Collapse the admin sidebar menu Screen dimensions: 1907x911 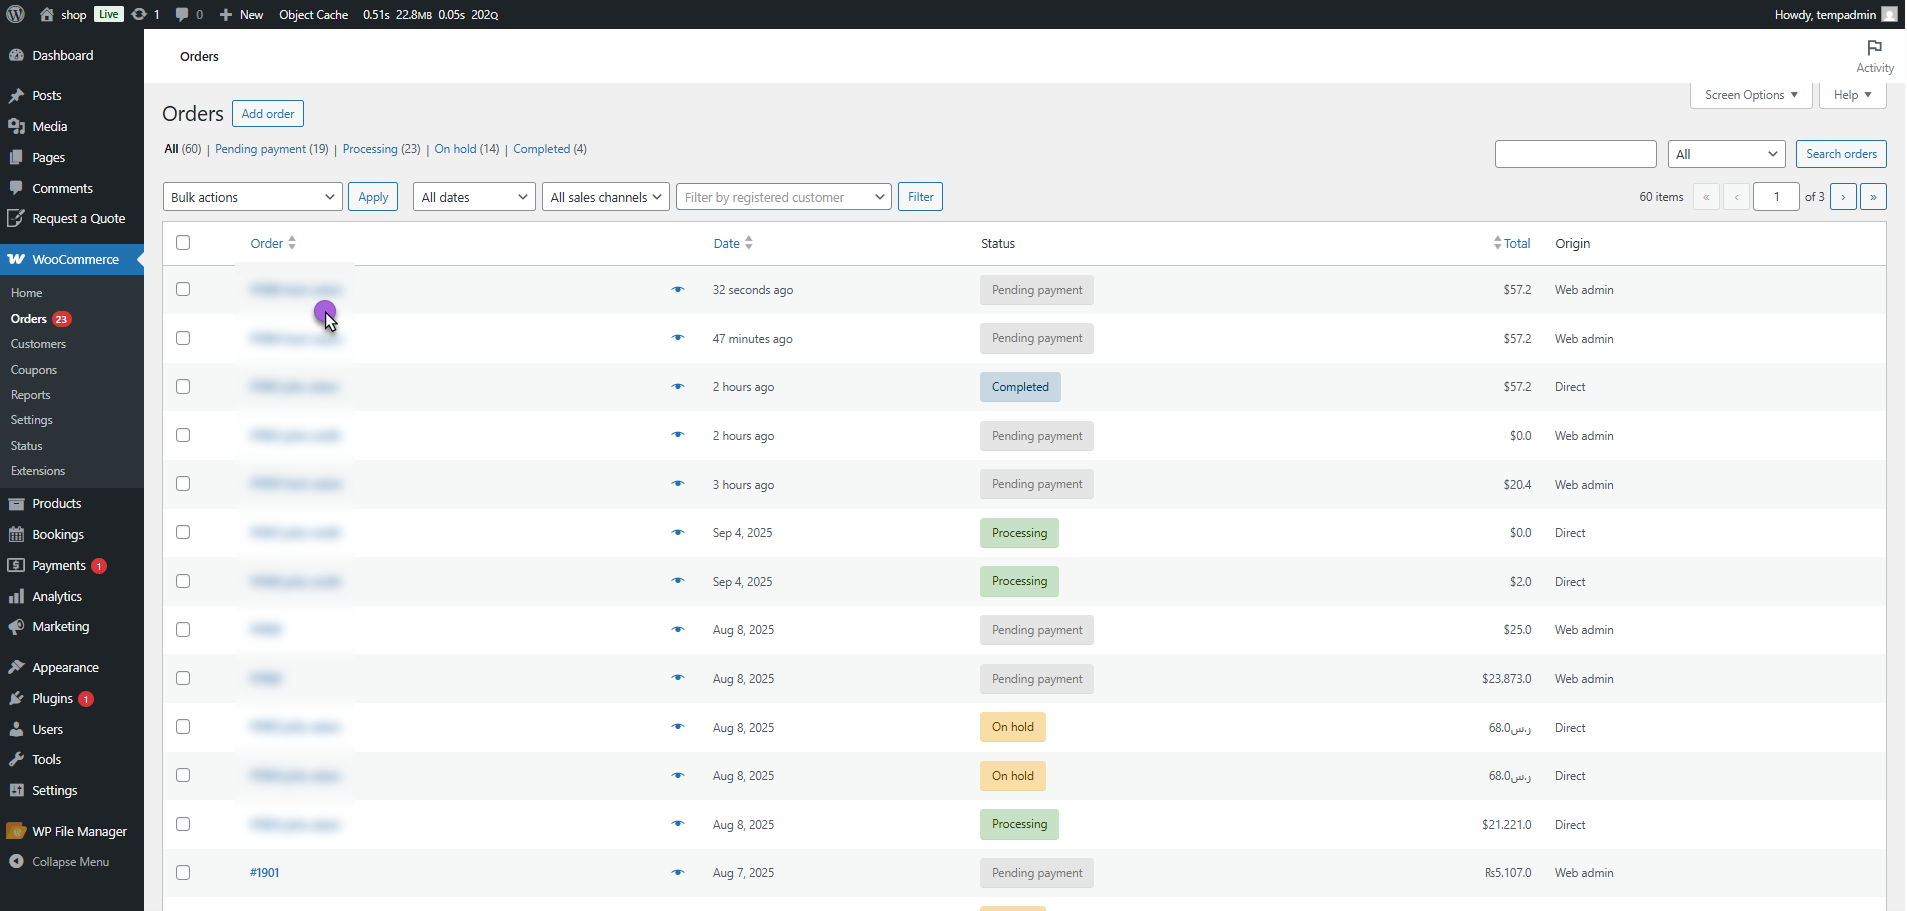click(x=70, y=862)
